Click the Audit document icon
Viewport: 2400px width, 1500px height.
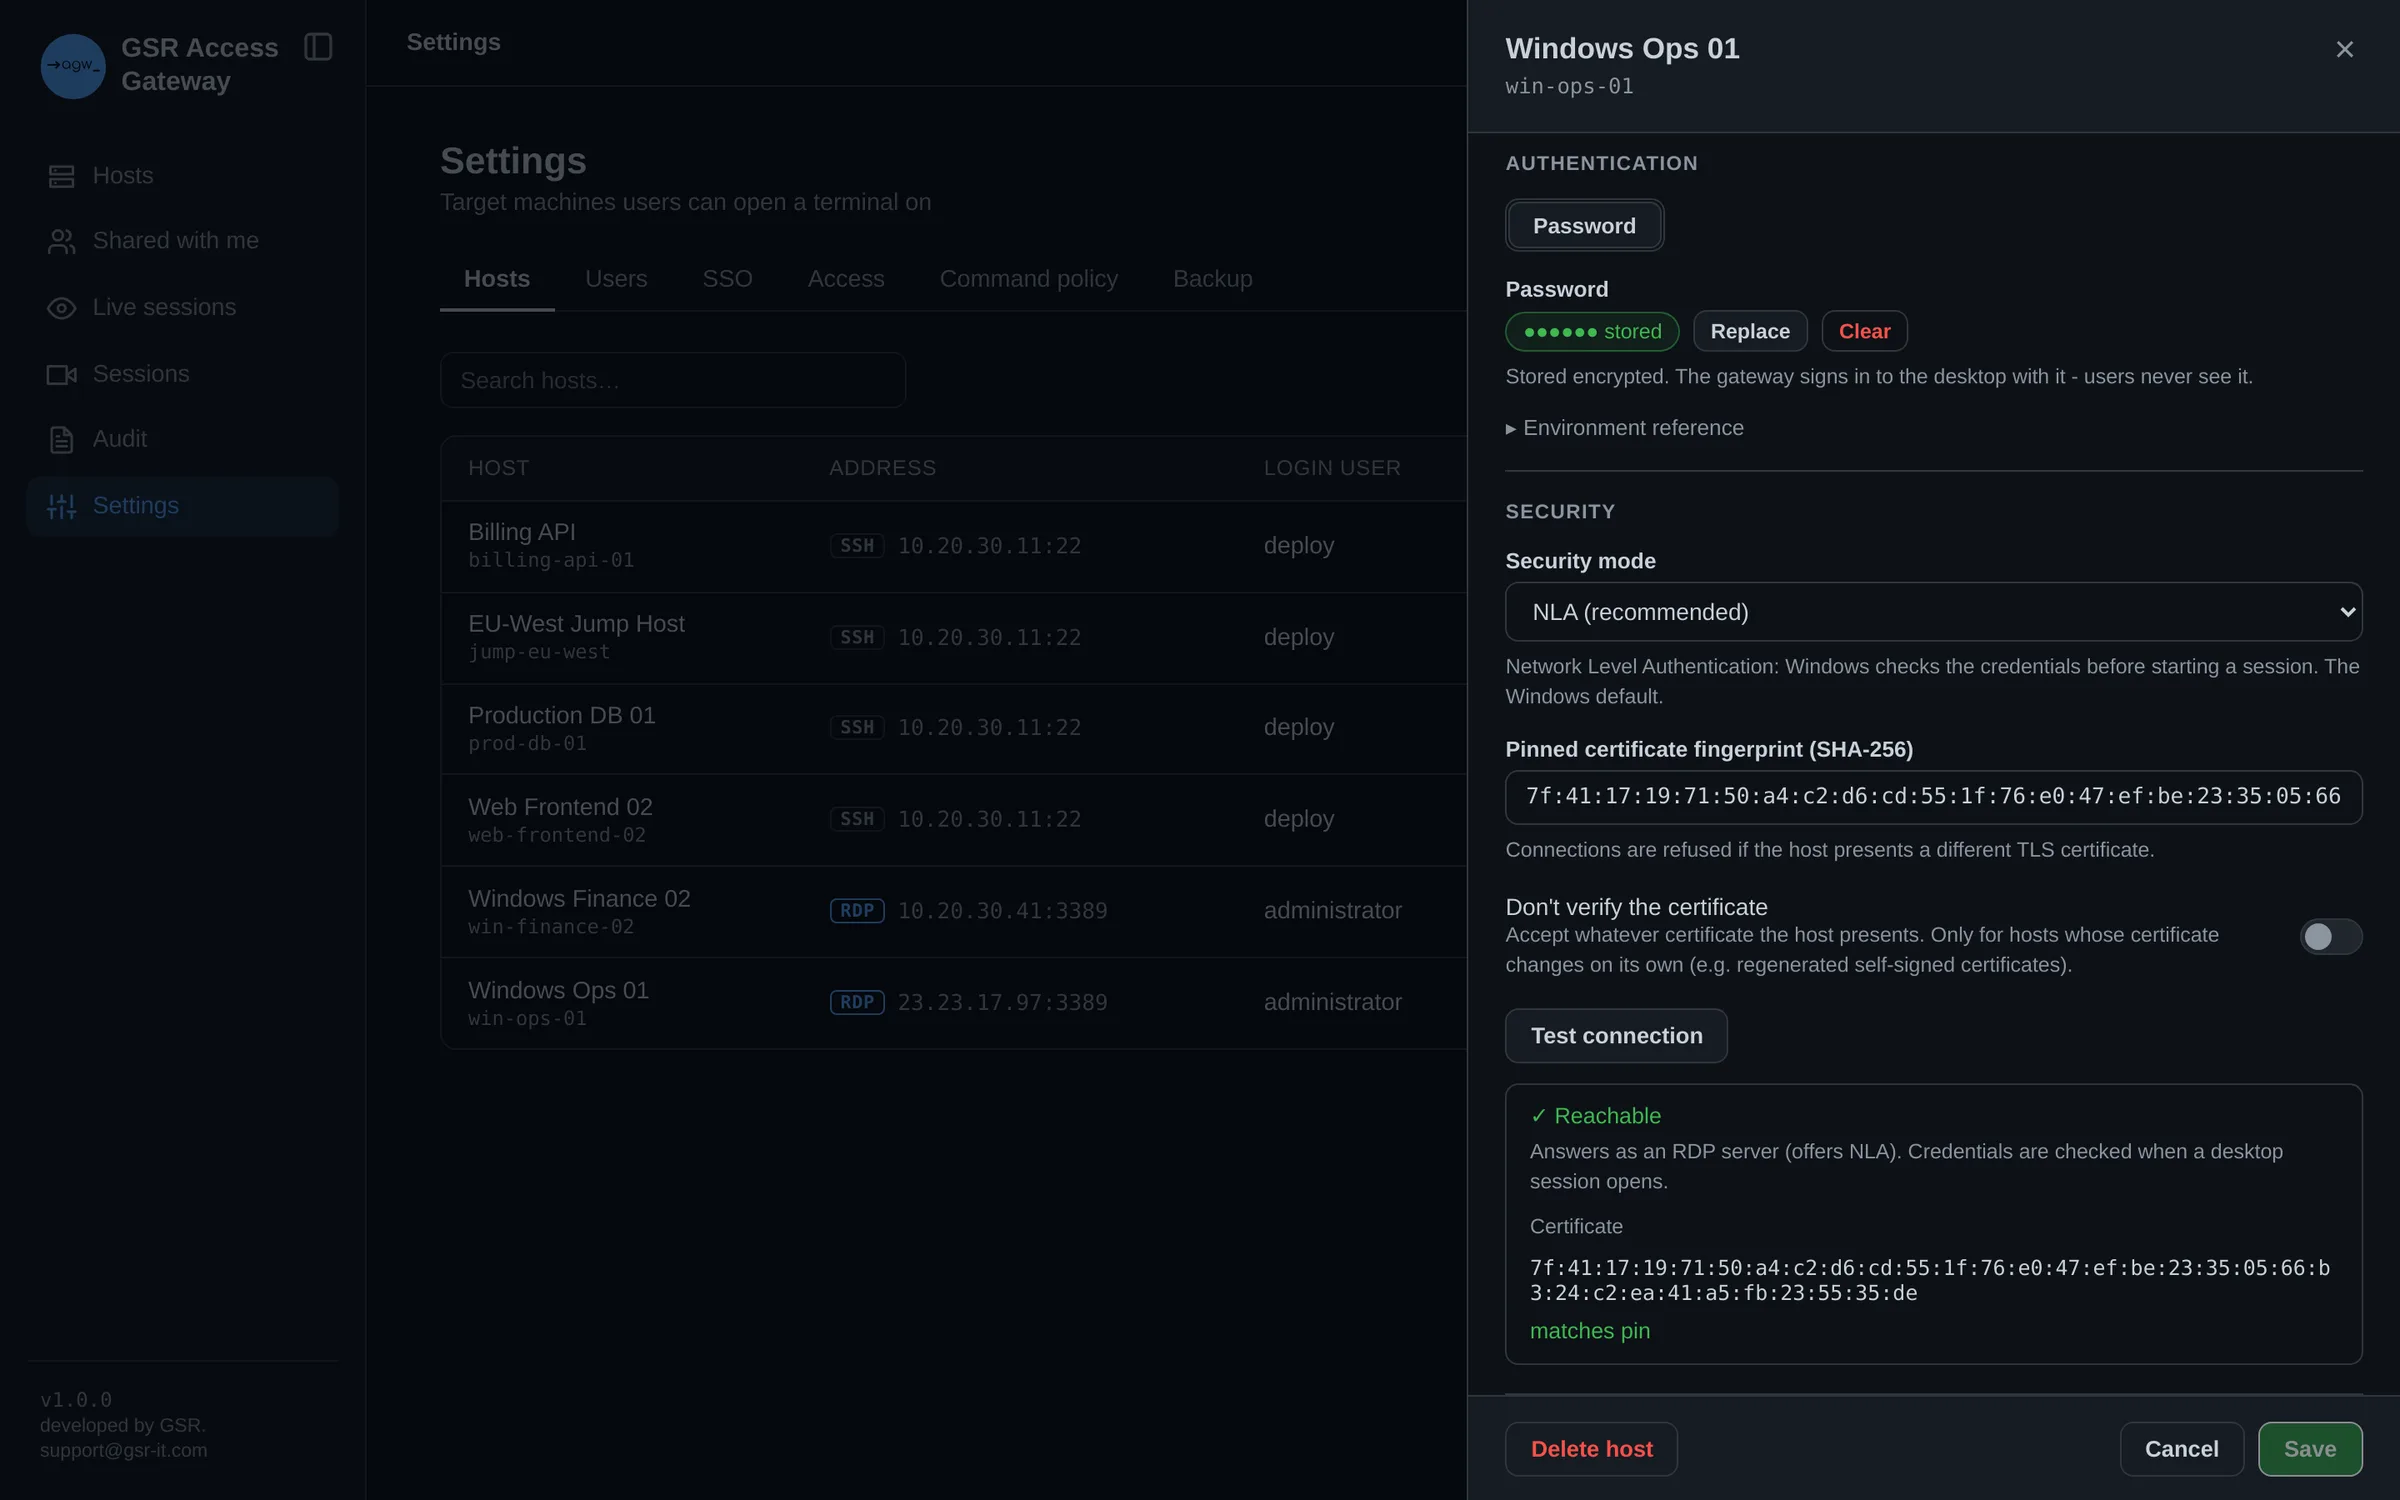(x=62, y=439)
